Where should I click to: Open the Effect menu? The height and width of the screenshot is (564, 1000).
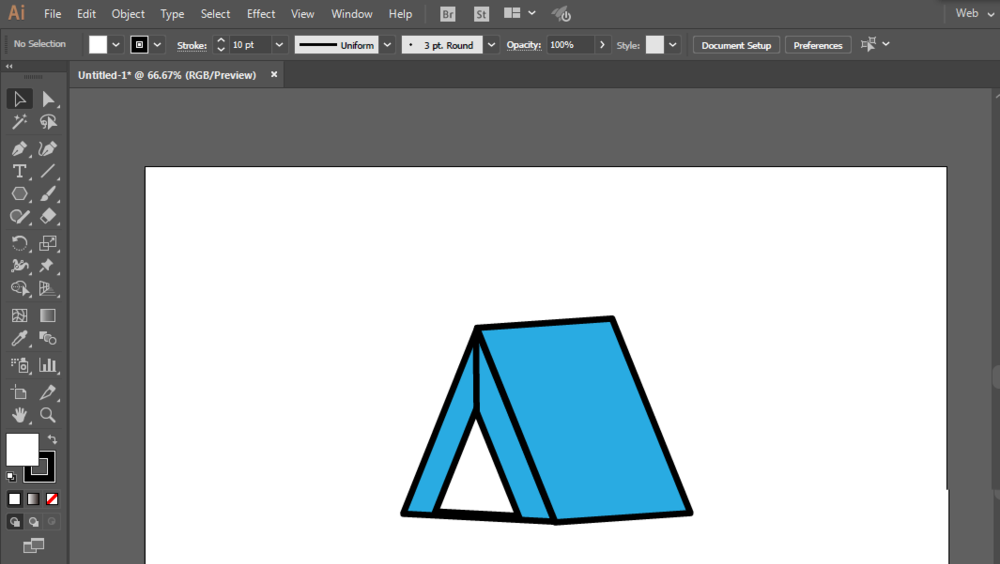pos(261,14)
